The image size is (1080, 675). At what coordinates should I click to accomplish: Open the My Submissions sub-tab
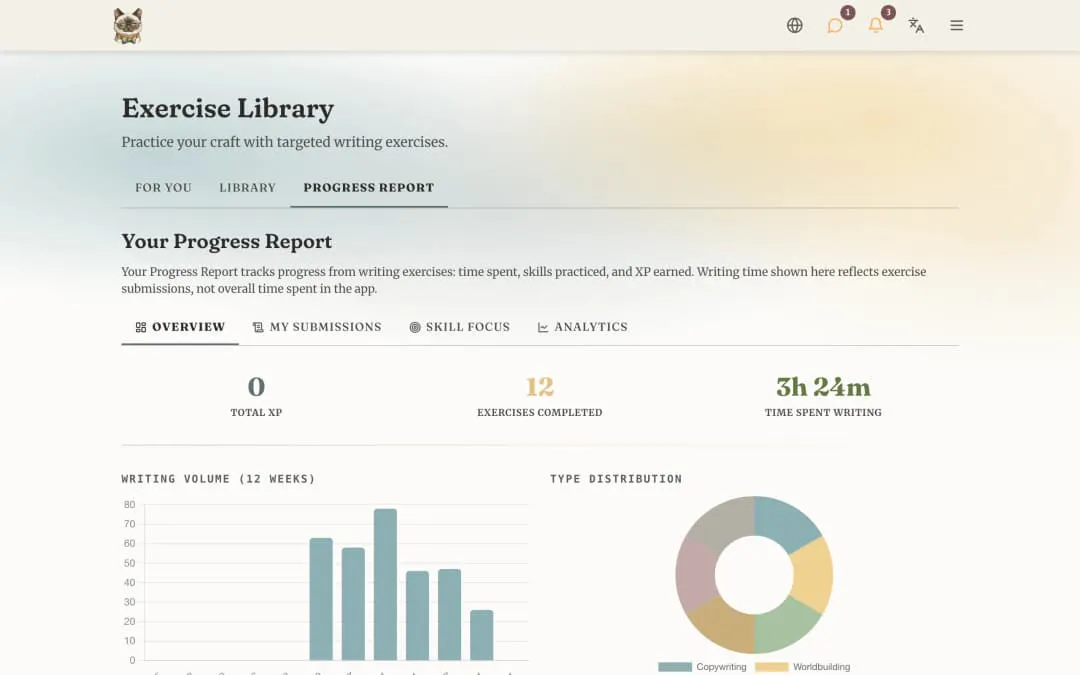[317, 326]
